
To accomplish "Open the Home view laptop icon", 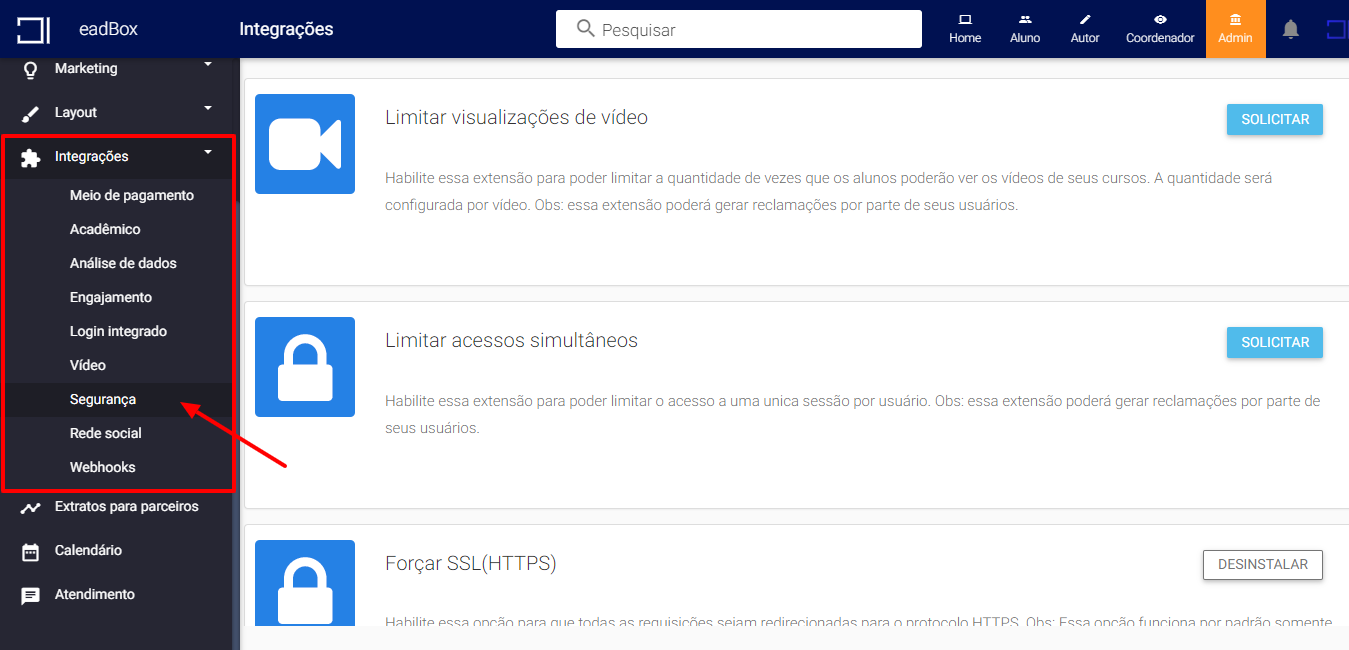I will (x=965, y=19).
